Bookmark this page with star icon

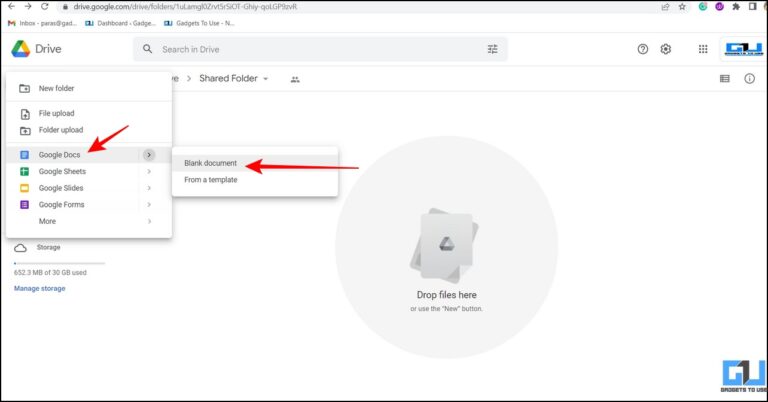tap(682, 7)
